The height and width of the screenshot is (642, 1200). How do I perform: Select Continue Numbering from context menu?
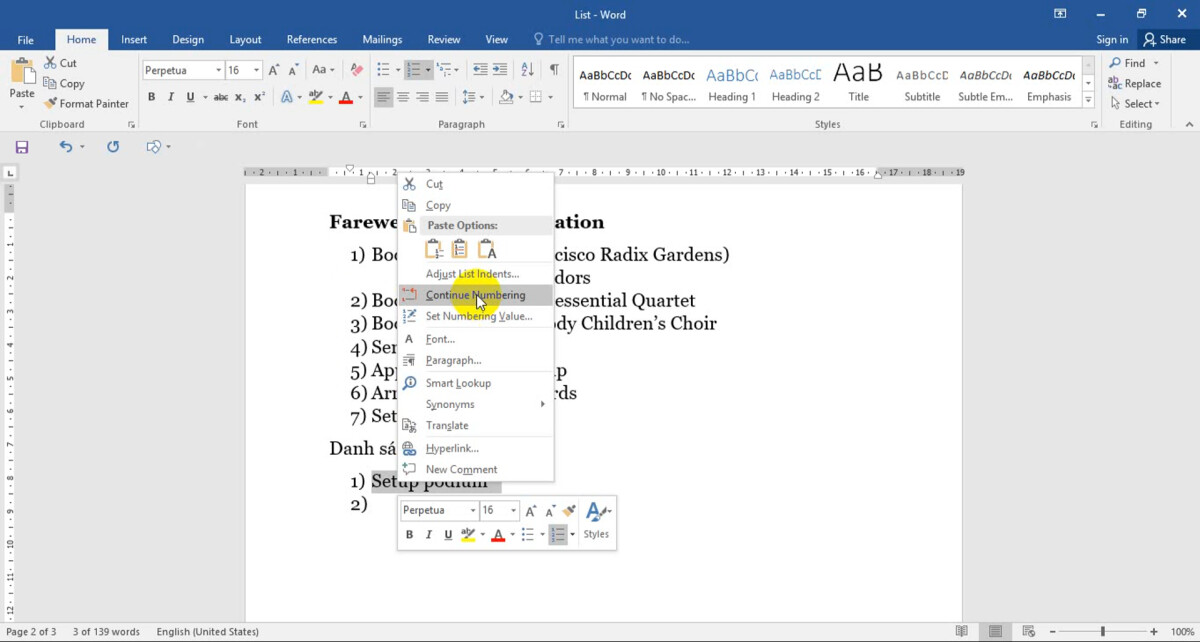pos(475,295)
